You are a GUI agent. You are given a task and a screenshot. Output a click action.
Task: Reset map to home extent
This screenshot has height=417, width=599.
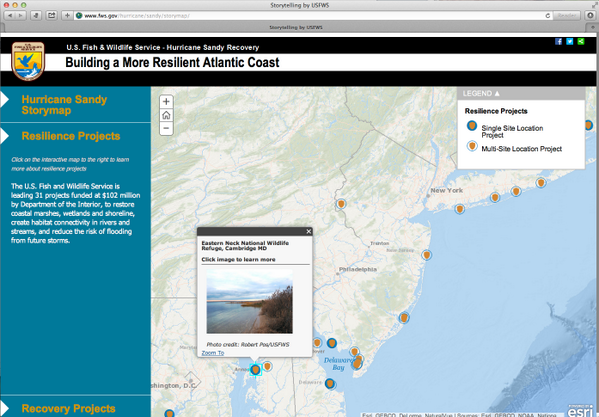[x=166, y=115]
